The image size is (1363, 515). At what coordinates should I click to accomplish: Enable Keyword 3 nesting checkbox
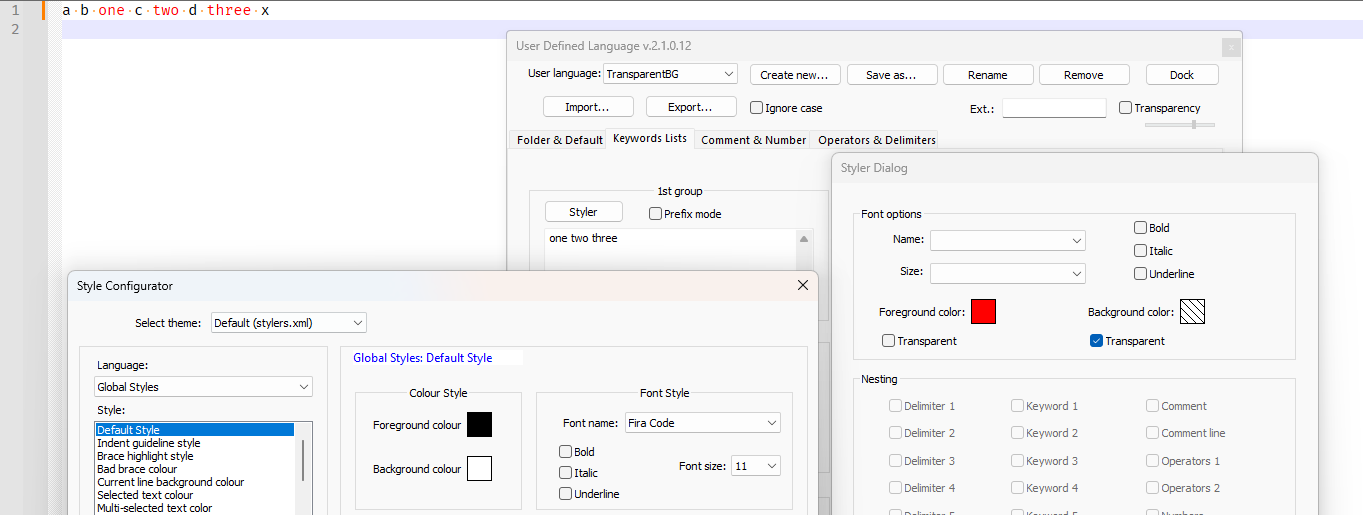1017,461
